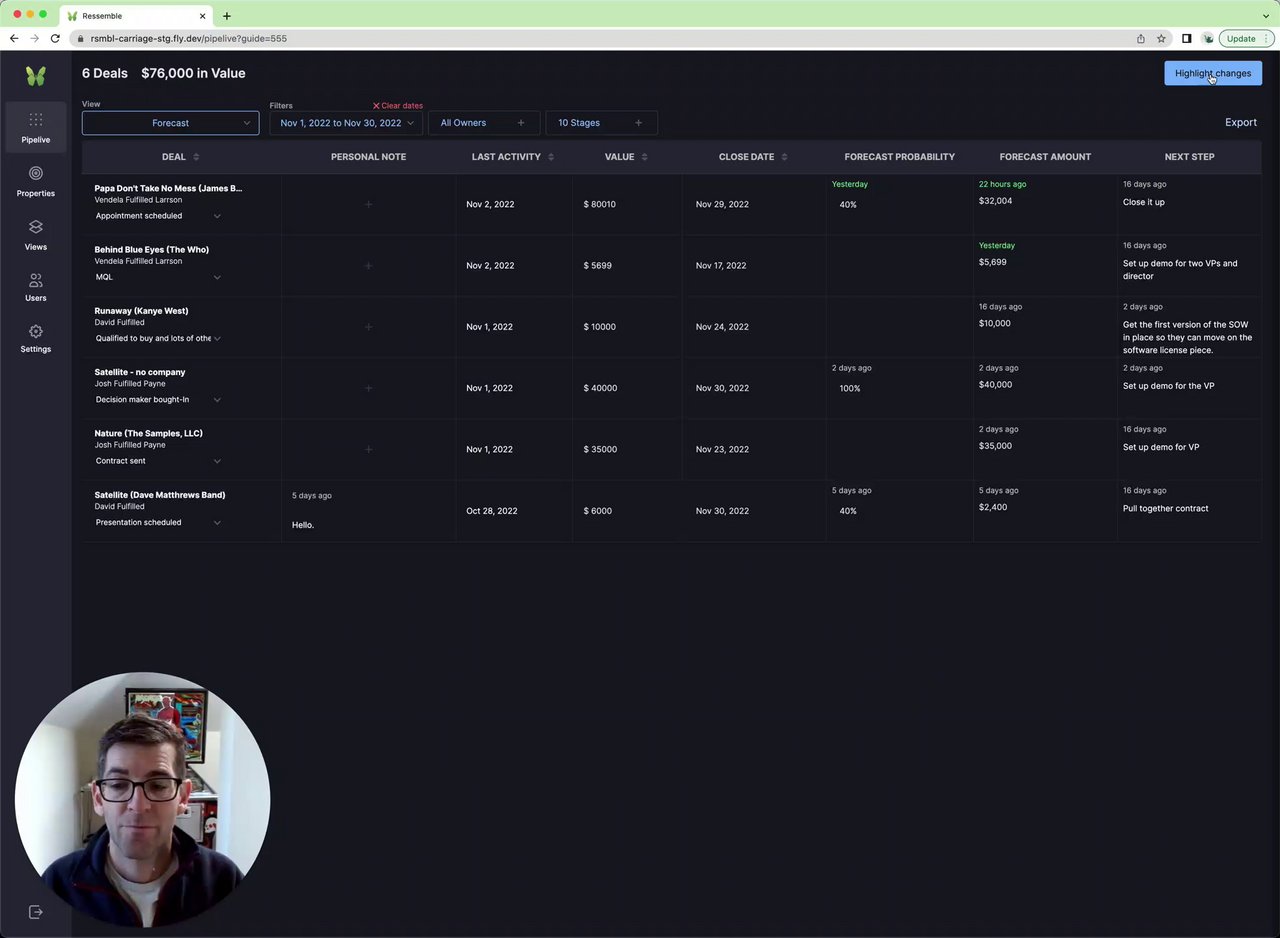Change Decision maker bought-In stage dropdown
Screen dimensions: 1280x938
tap(158, 400)
